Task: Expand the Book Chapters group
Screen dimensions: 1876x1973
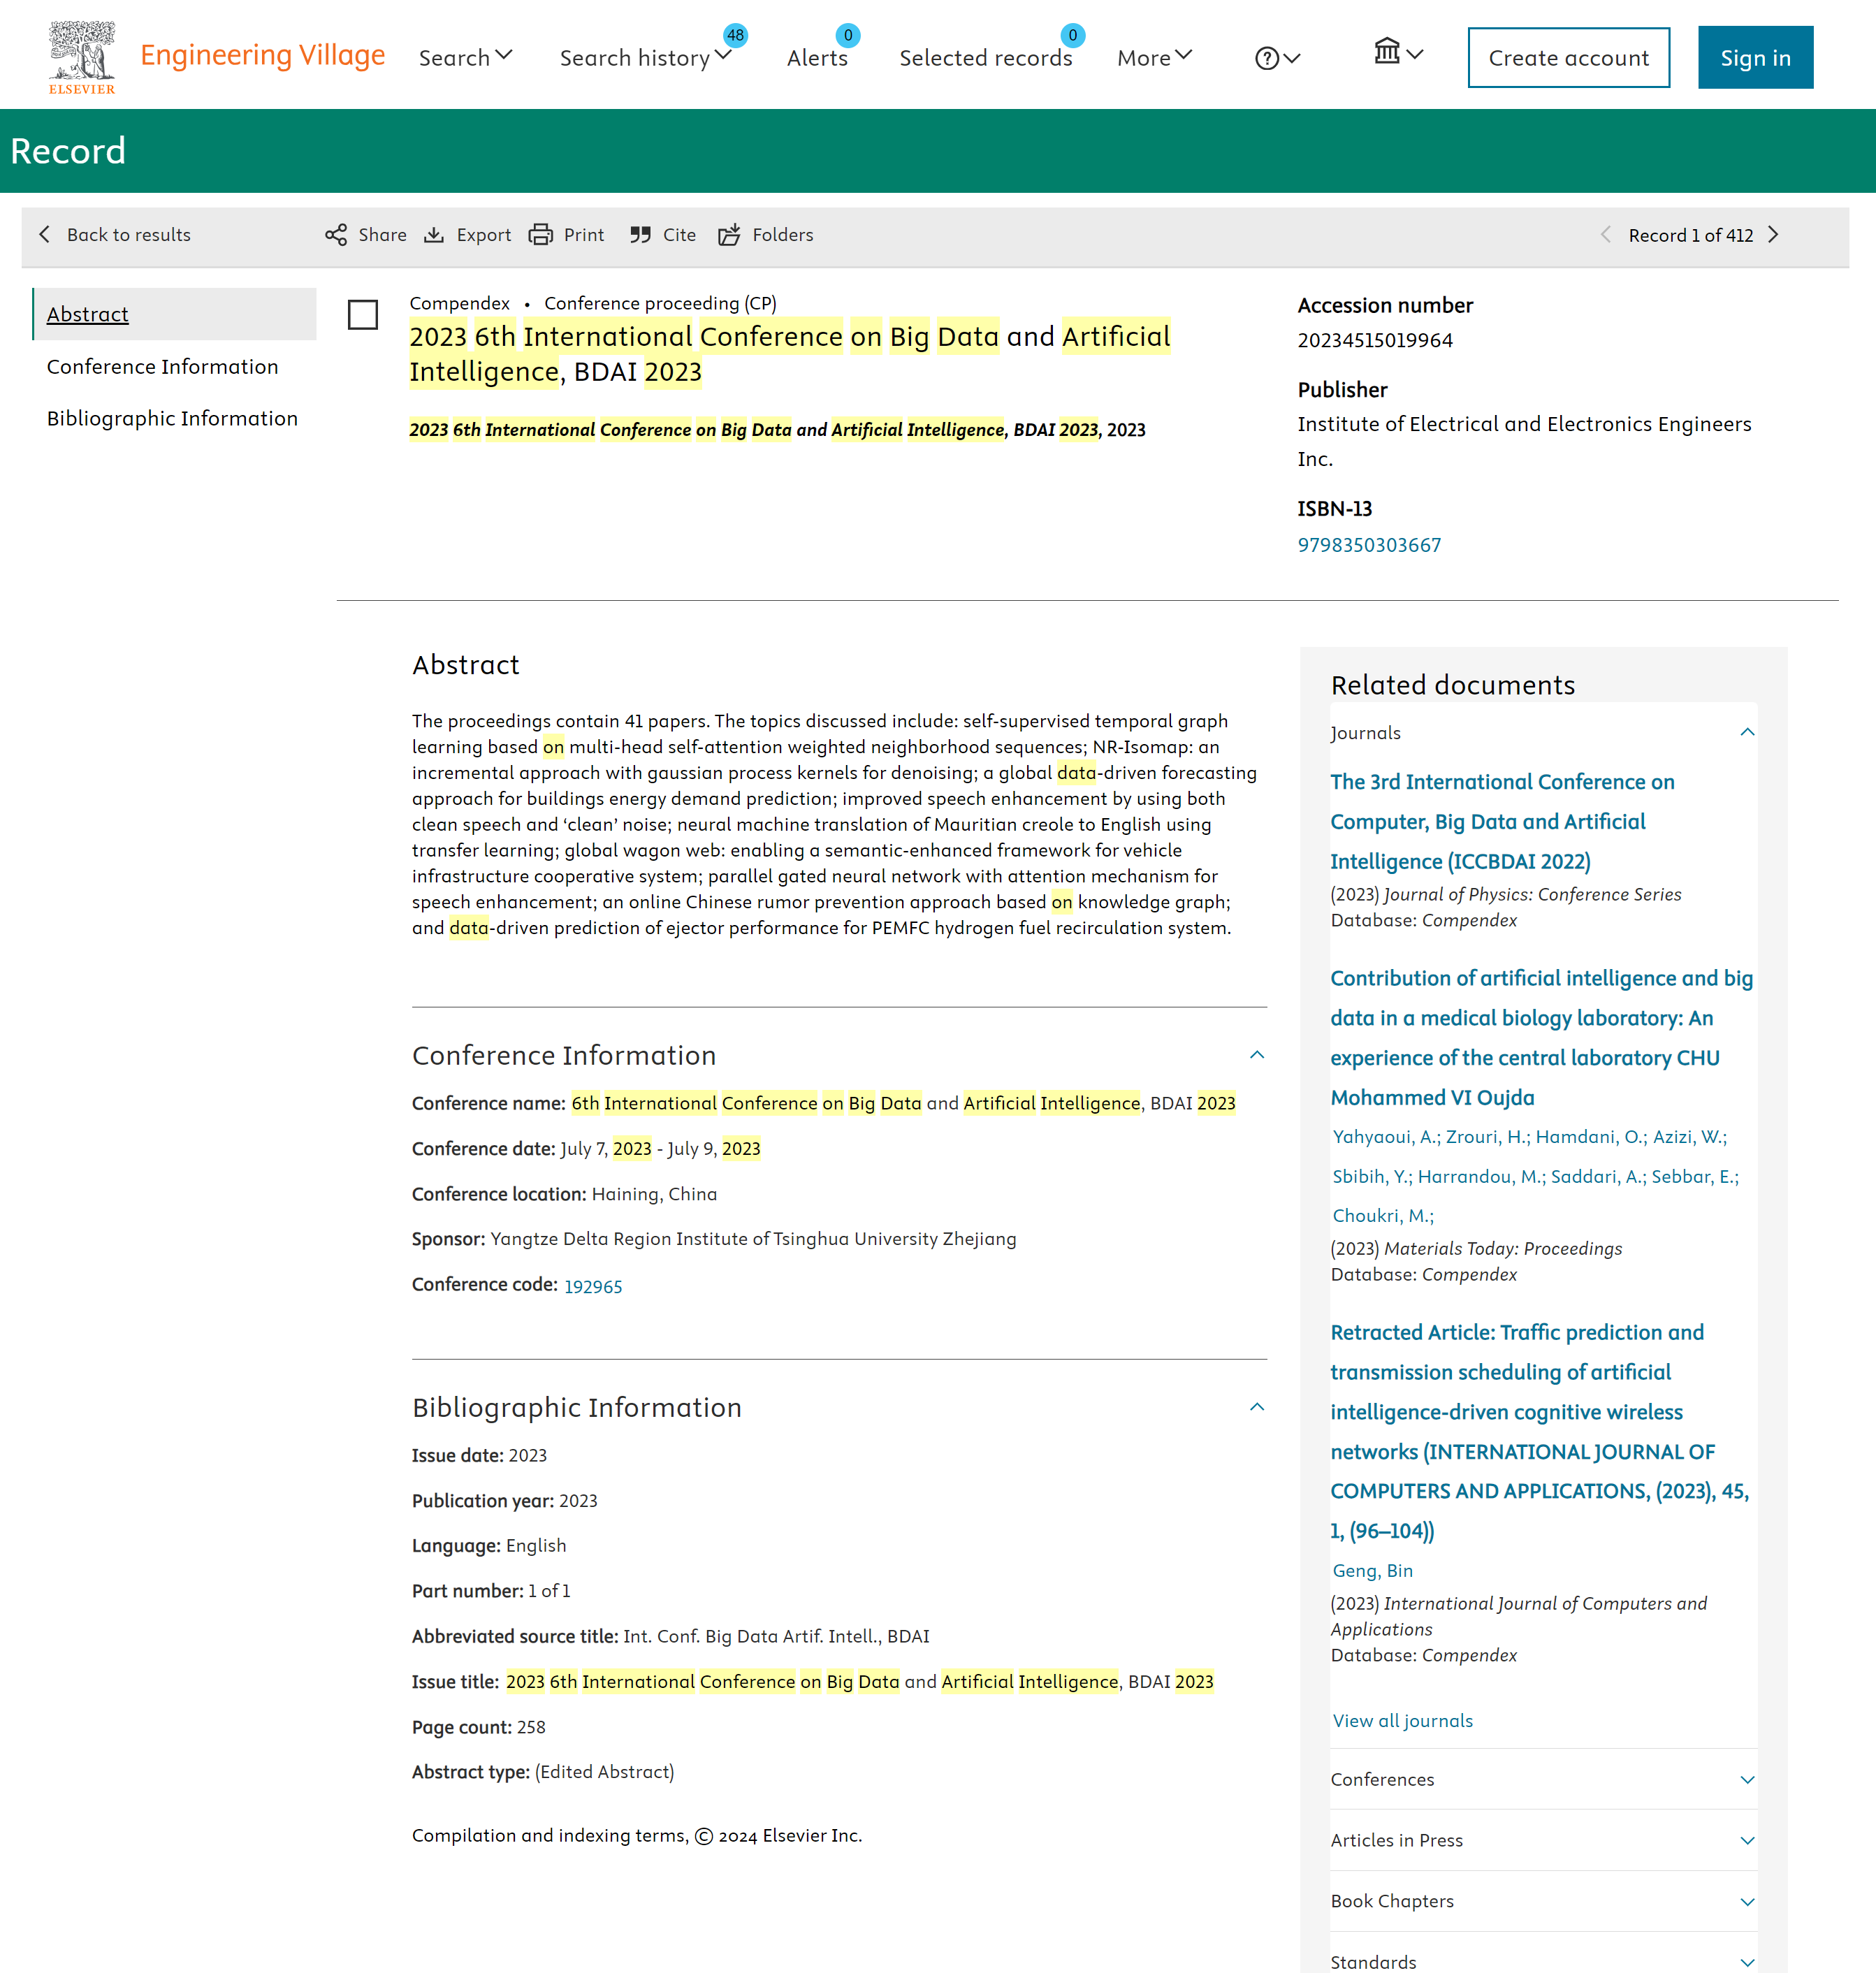Action: coord(1747,1902)
